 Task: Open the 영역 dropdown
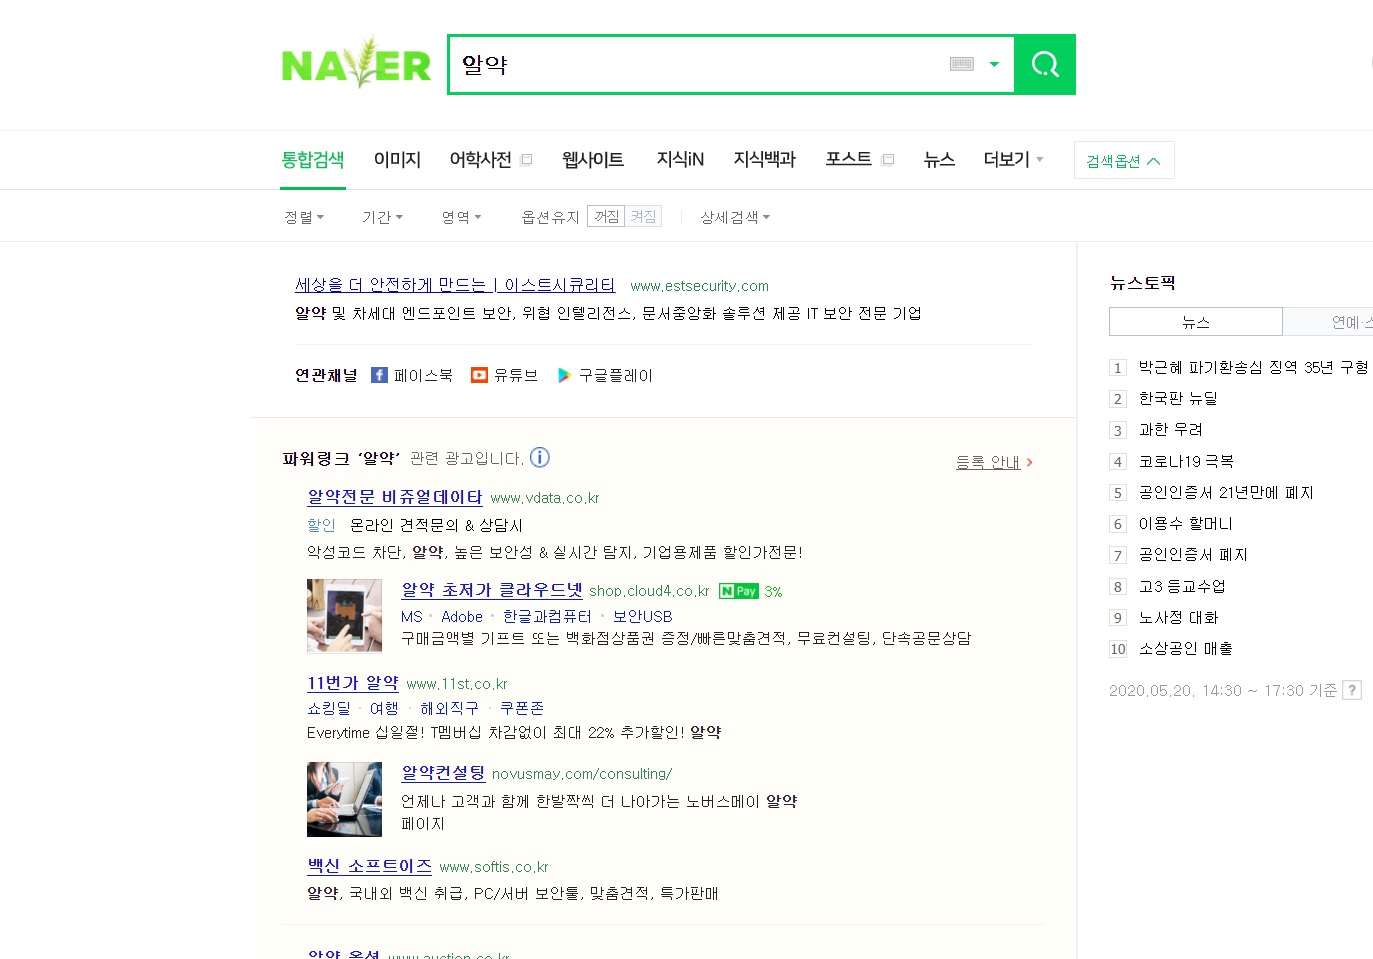click(x=461, y=217)
